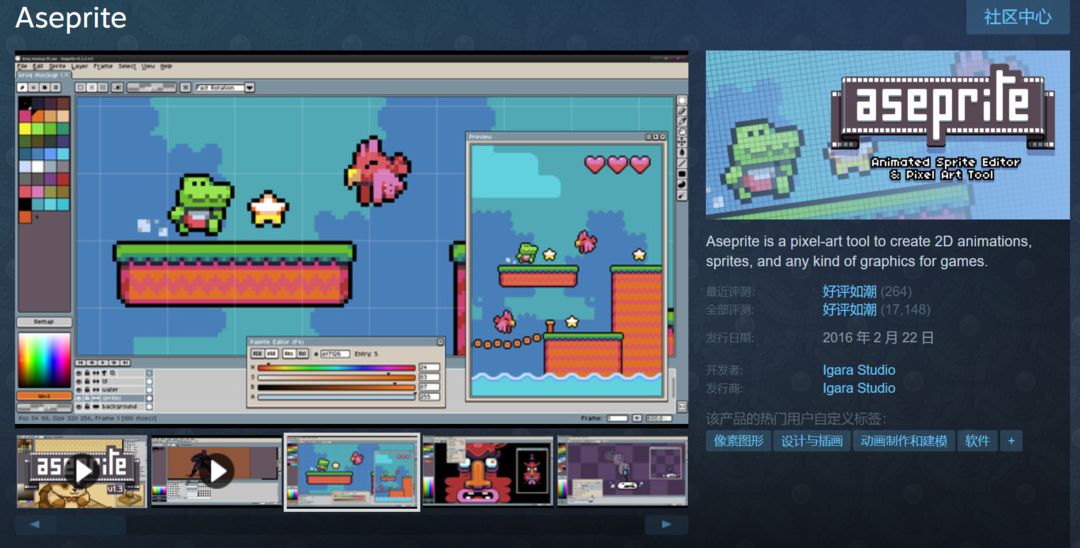This screenshot has height=548, width=1080.
Task: Open the 像素图形 tag
Action: 738,441
